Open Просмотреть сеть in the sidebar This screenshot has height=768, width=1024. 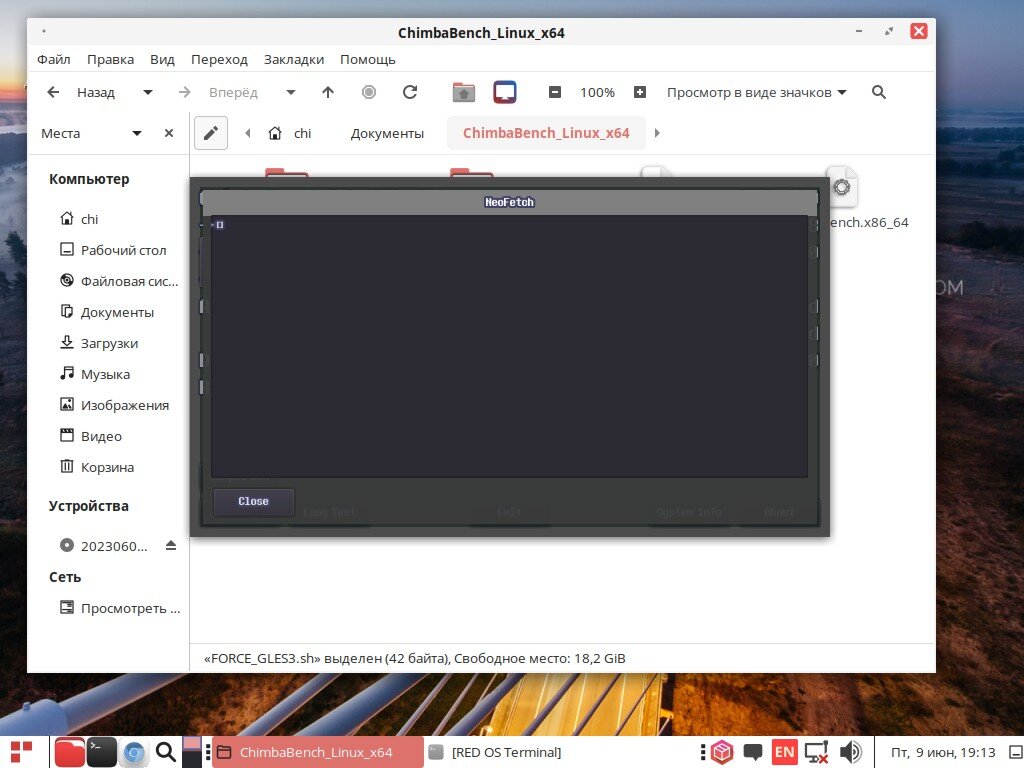click(x=120, y=609)
